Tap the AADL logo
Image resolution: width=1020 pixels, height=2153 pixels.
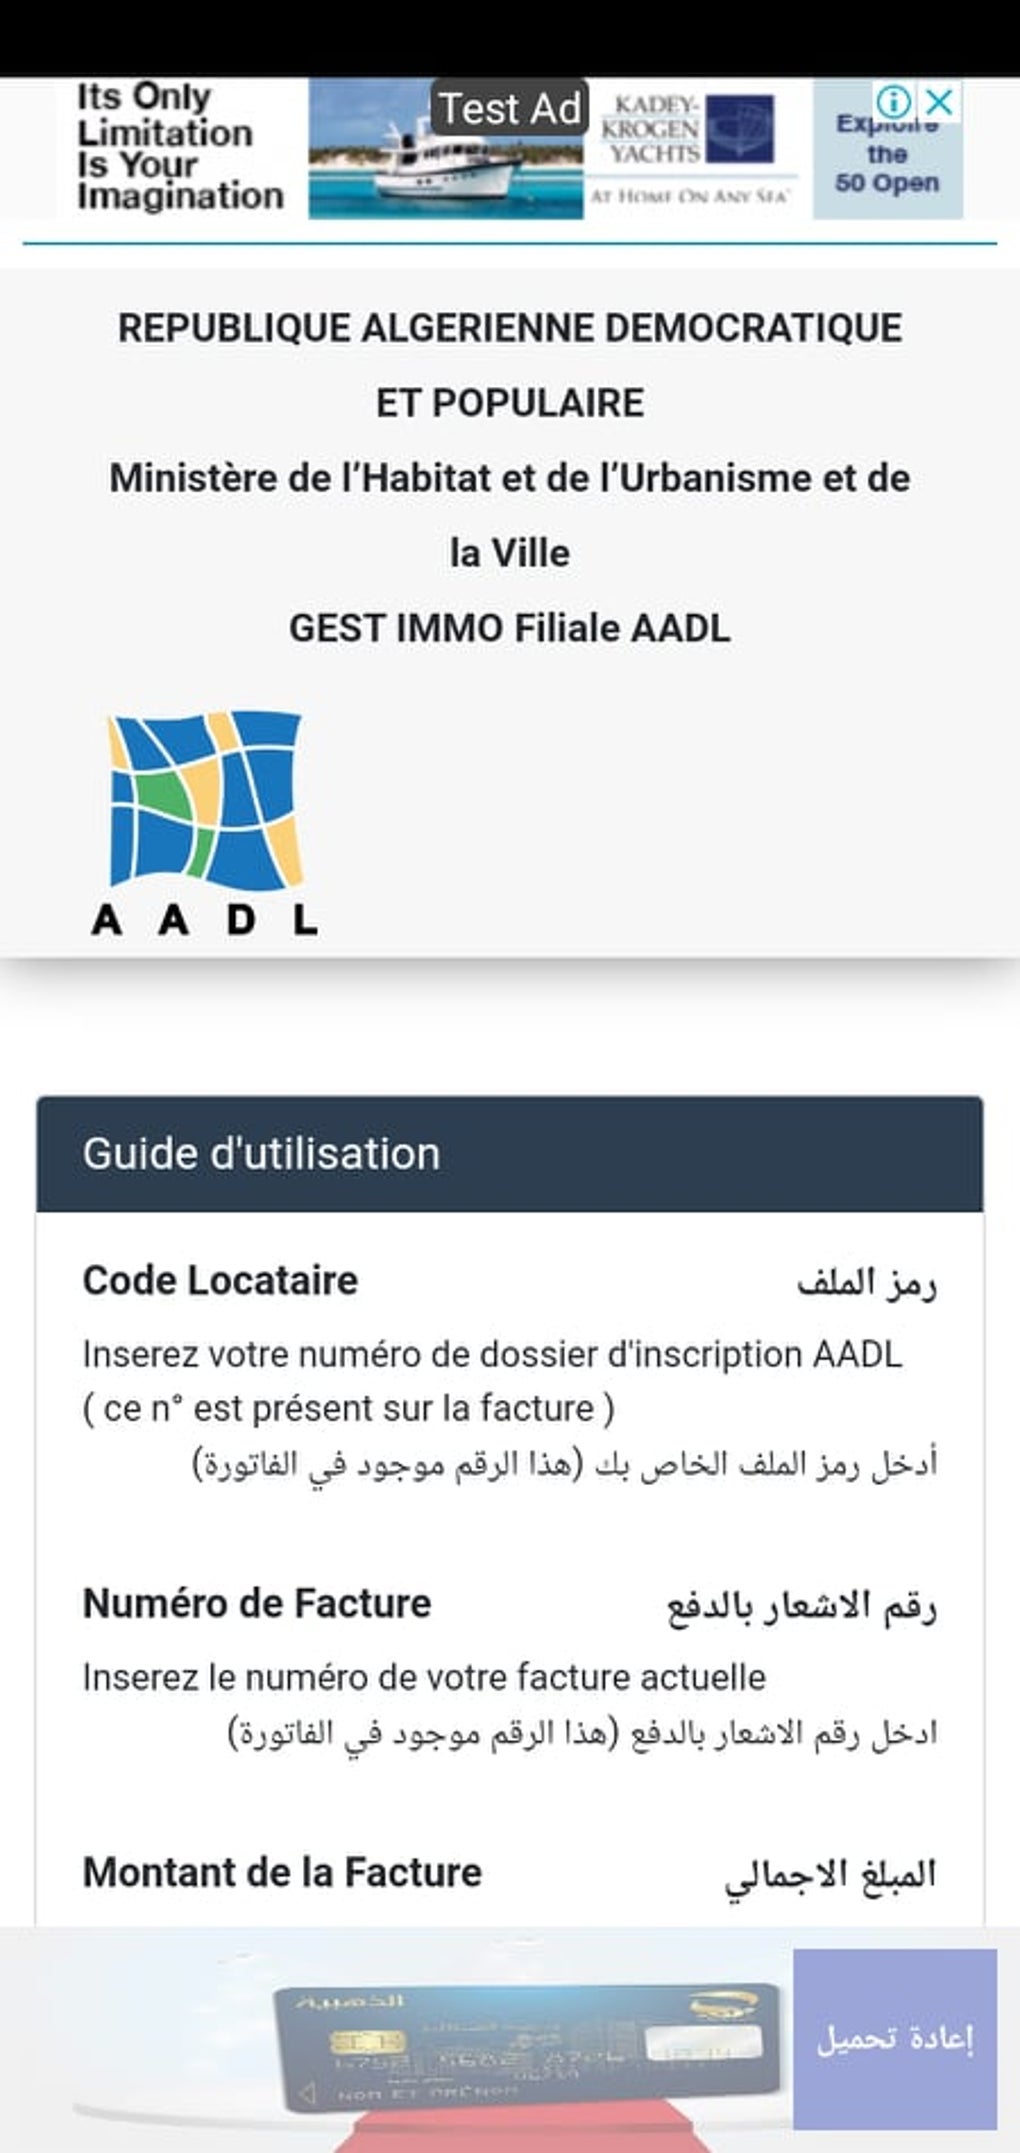204,824
